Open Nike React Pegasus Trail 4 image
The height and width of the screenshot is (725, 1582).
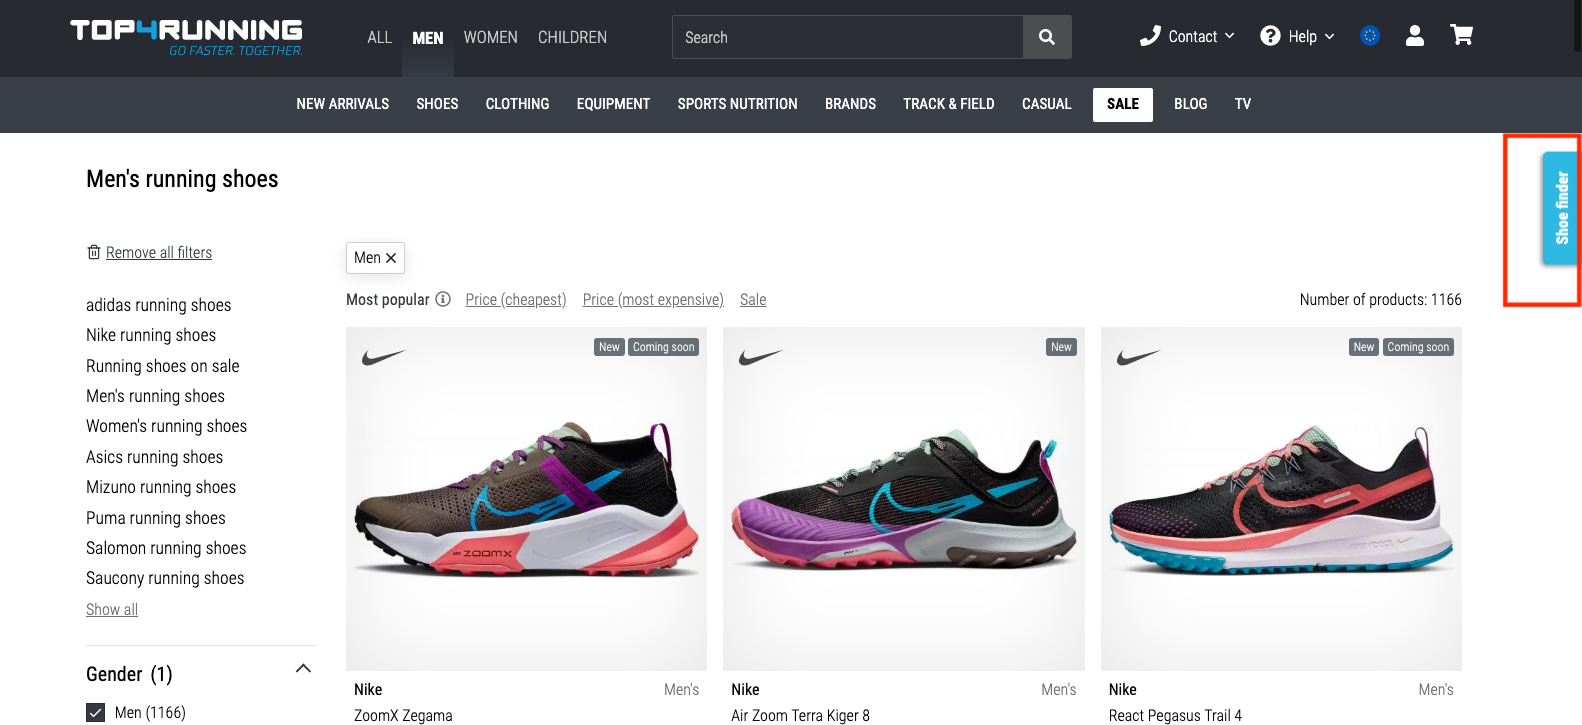coord(1281,498)
